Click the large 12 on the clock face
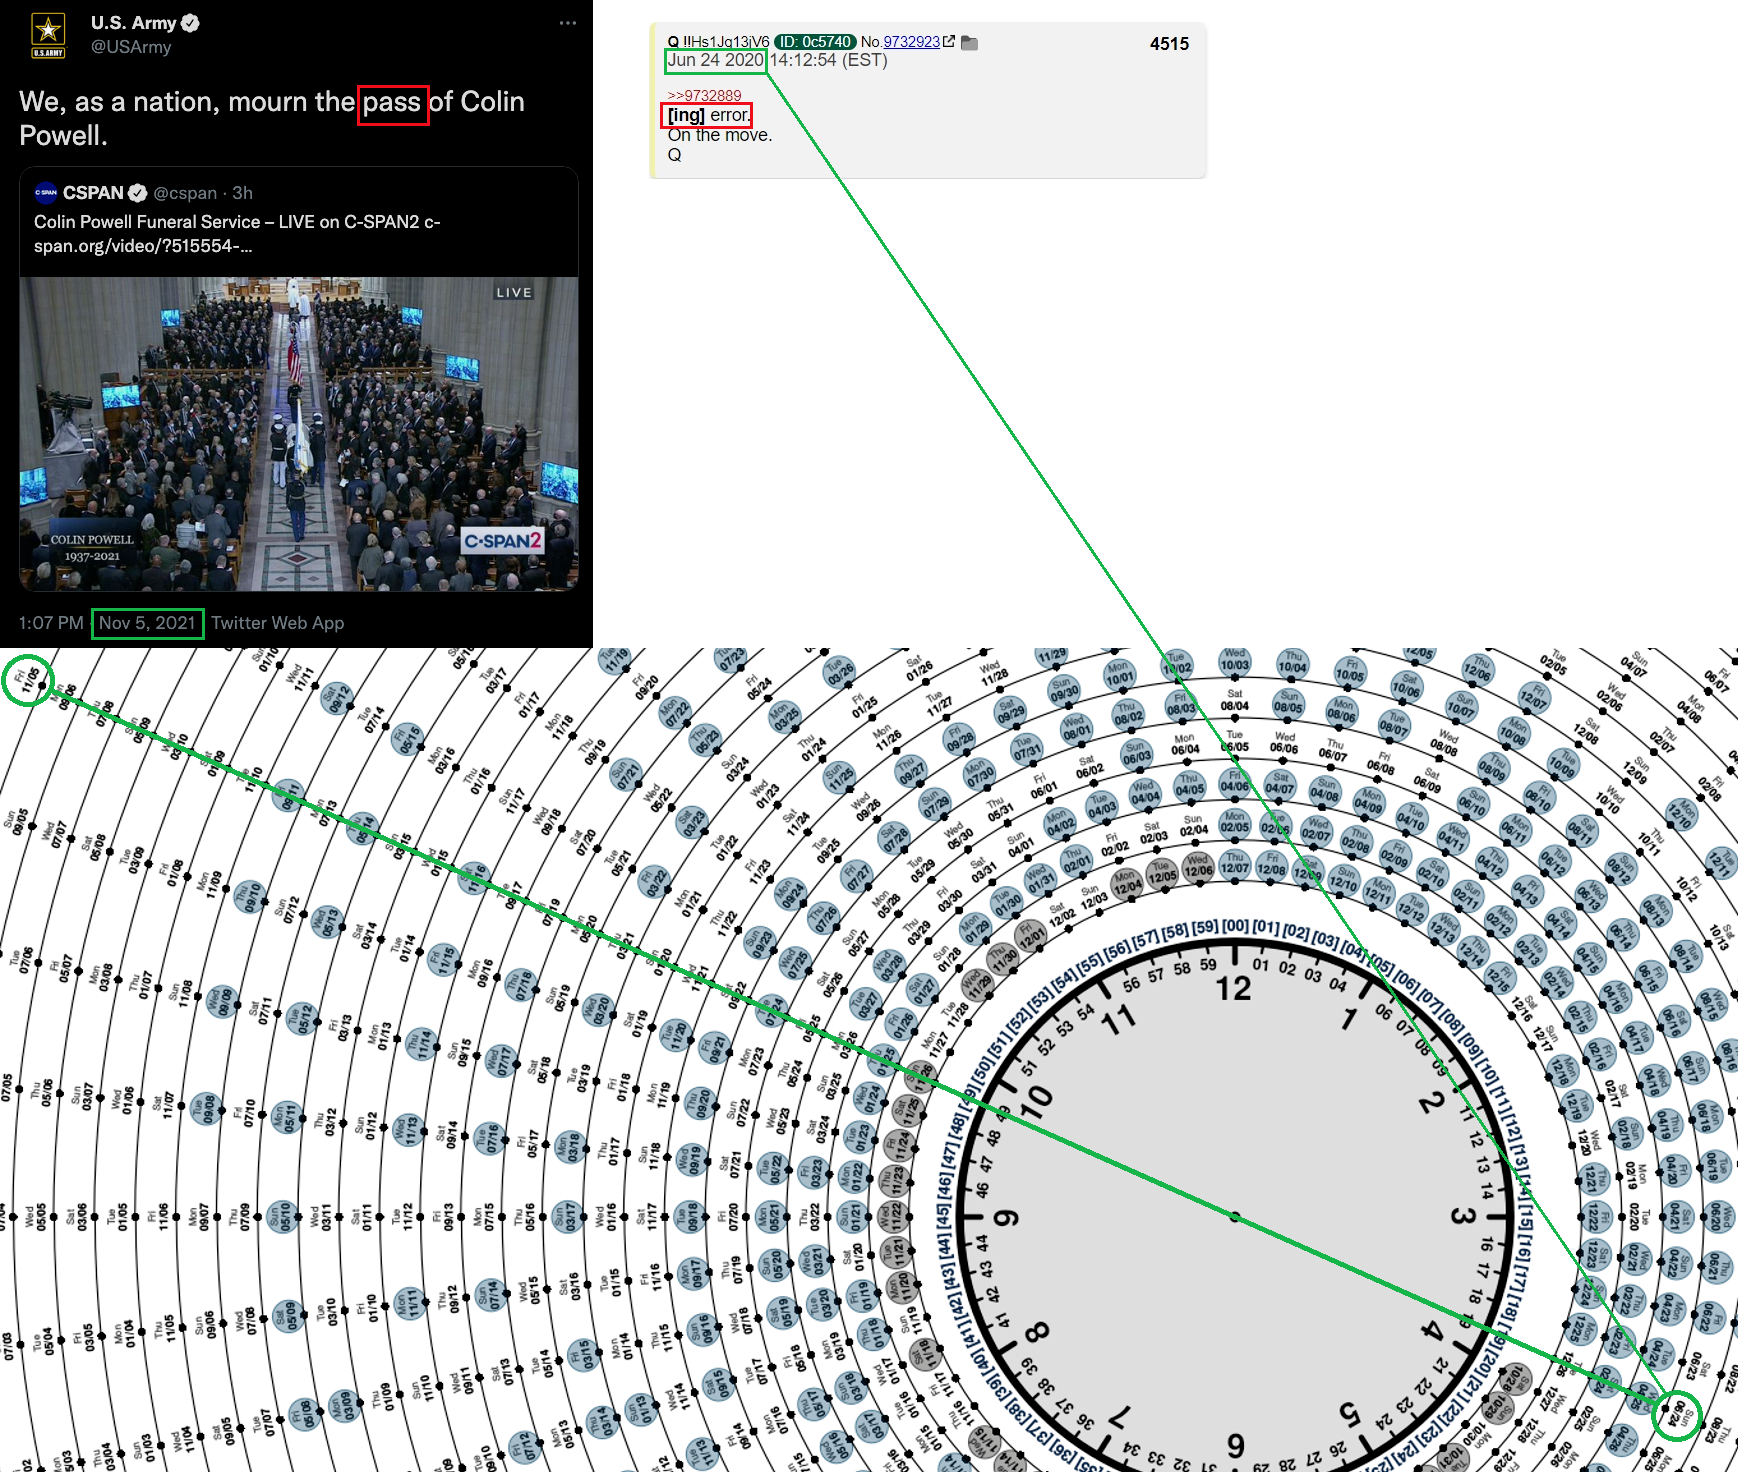The height and width of the screenshot is (1472, 1738). click(x=1233, y=989)
